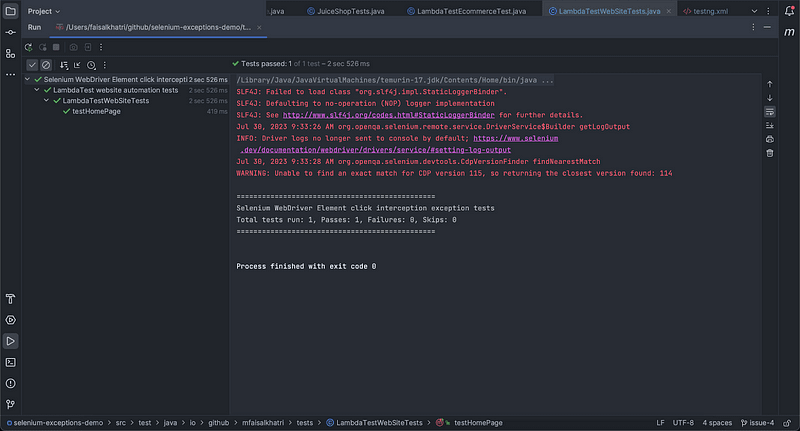Open the Terminal tool window
800x431 pixels.
coord(10,362)
